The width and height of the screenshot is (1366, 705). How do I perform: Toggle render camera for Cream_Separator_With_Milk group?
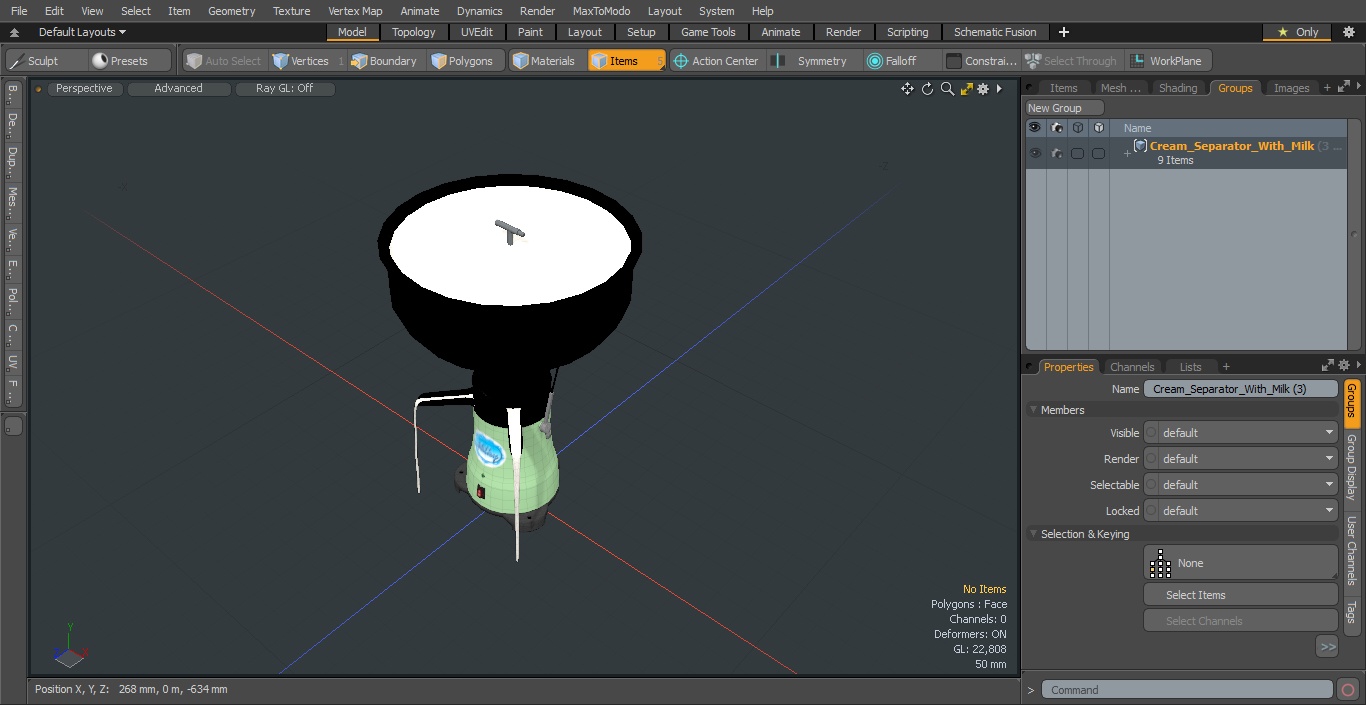pos(1056,153)
